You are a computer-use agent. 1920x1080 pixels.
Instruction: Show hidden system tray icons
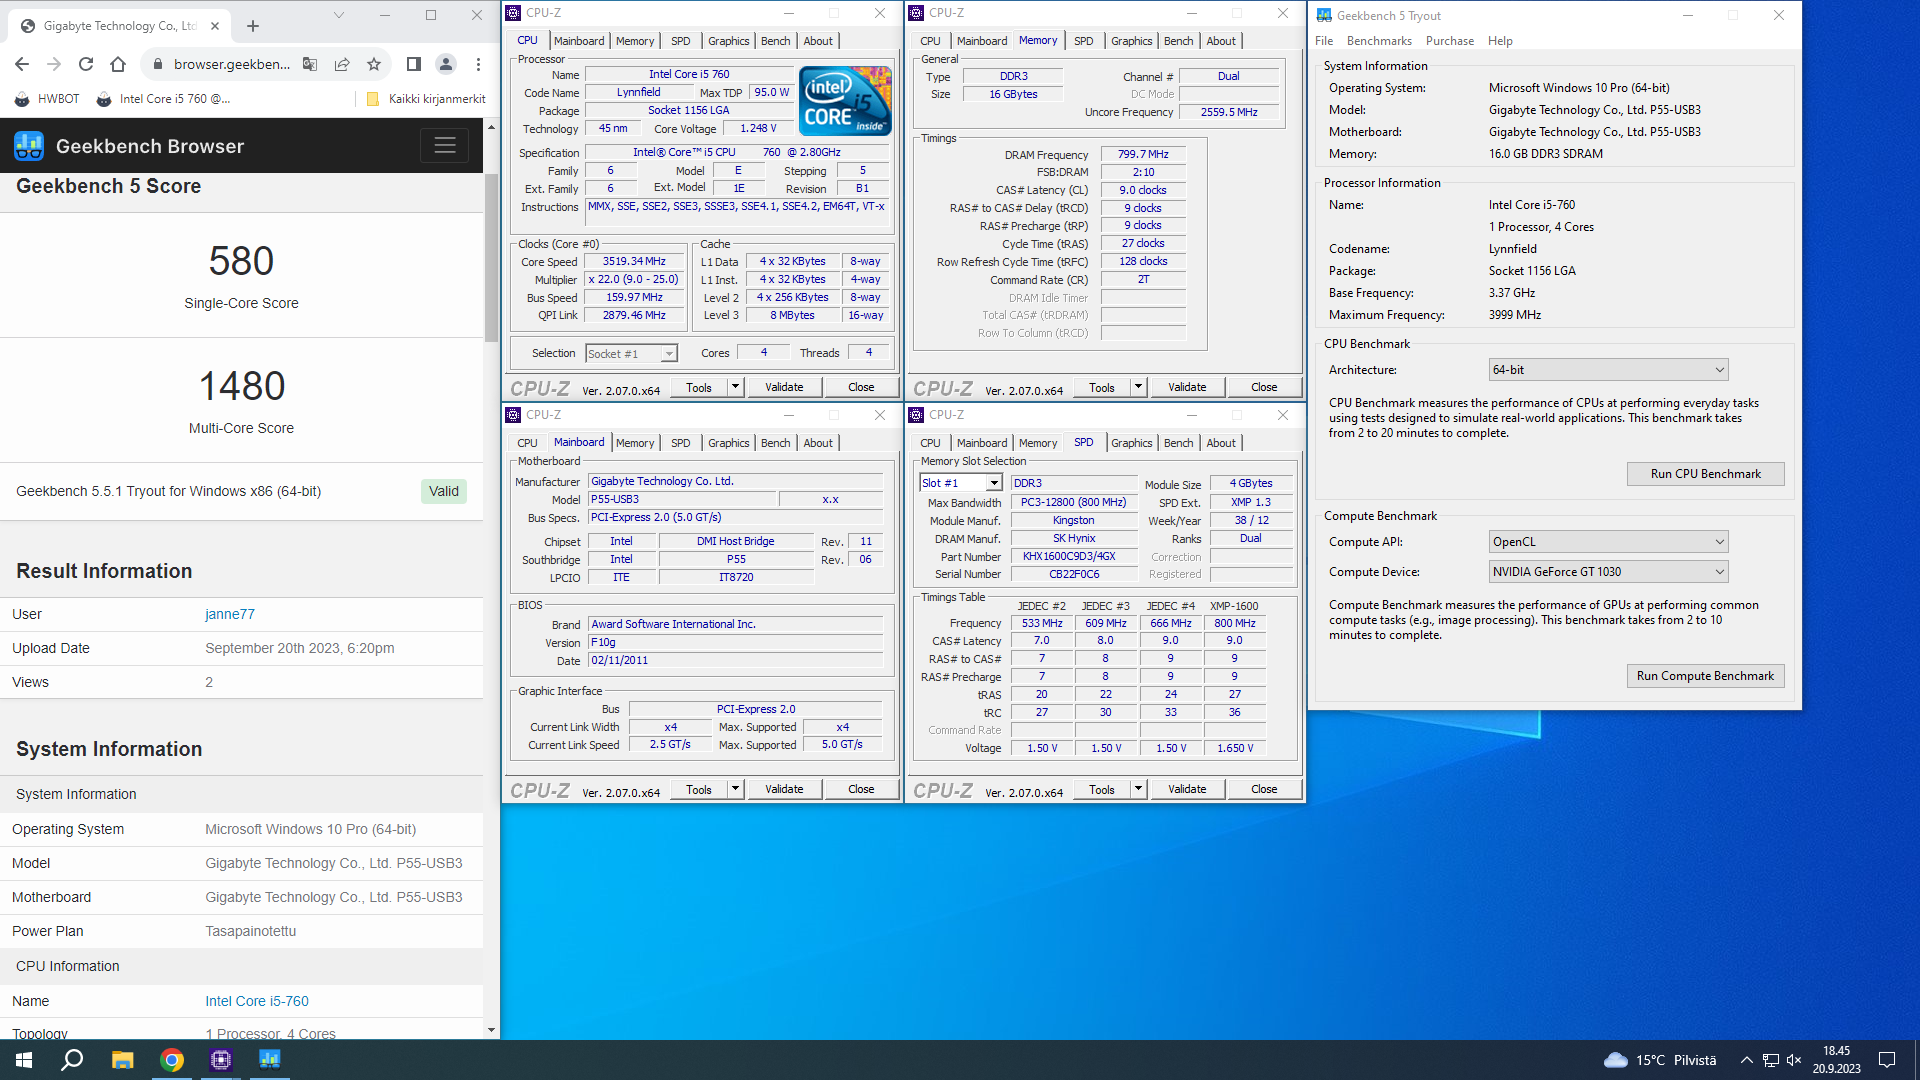[x=1746, y=1060]
